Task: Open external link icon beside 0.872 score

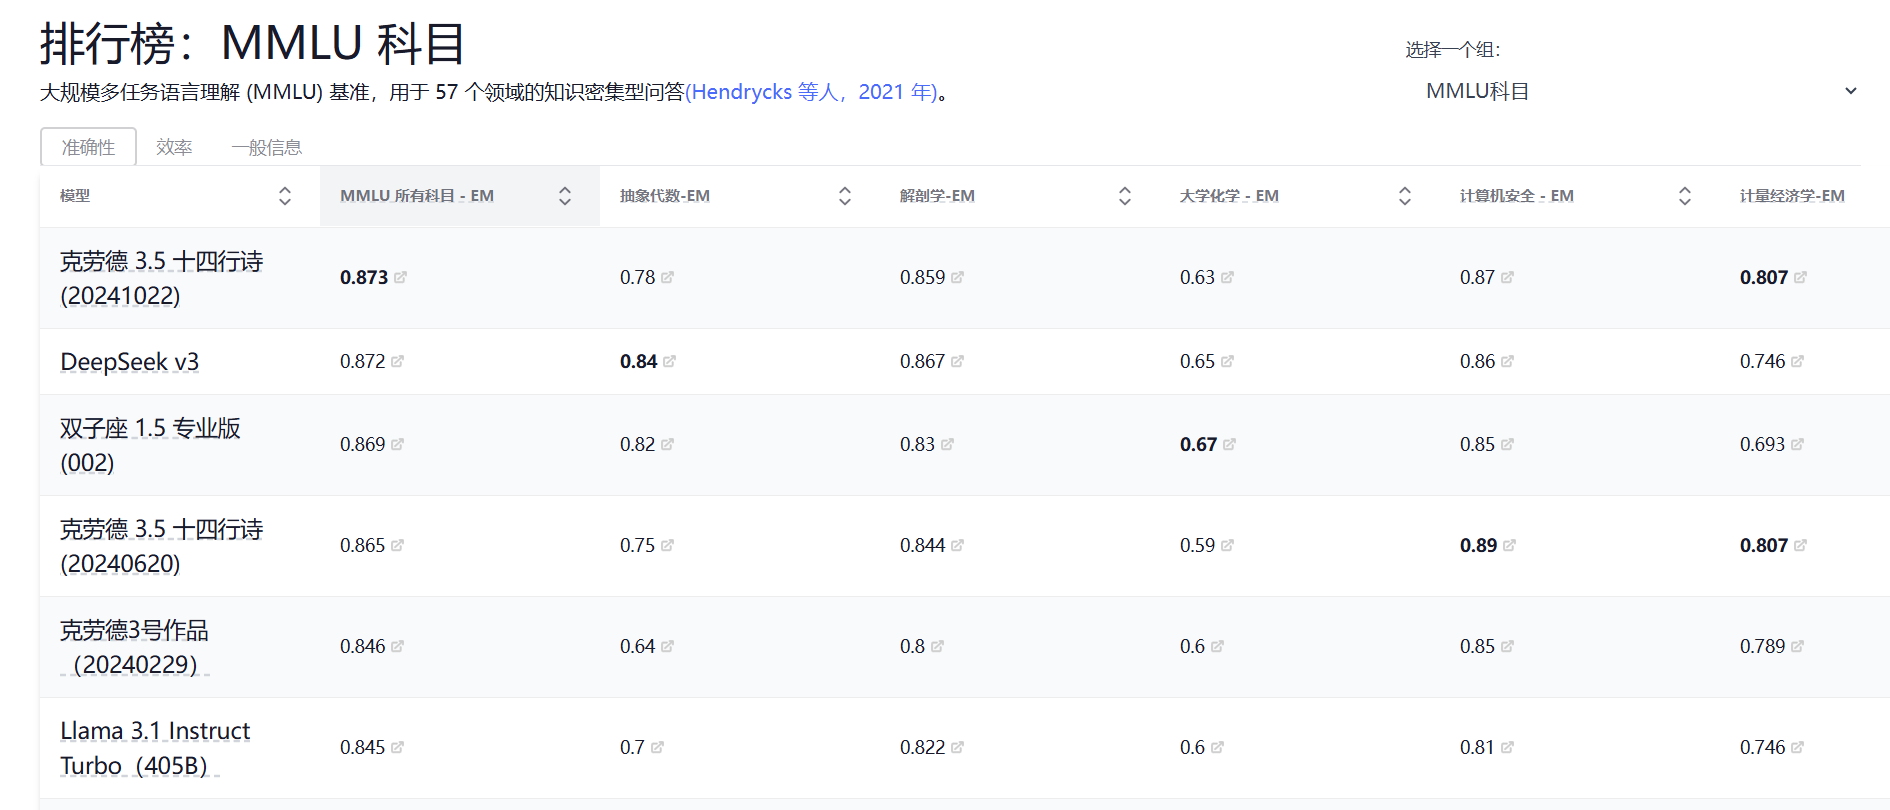Action: pos(397,361)
